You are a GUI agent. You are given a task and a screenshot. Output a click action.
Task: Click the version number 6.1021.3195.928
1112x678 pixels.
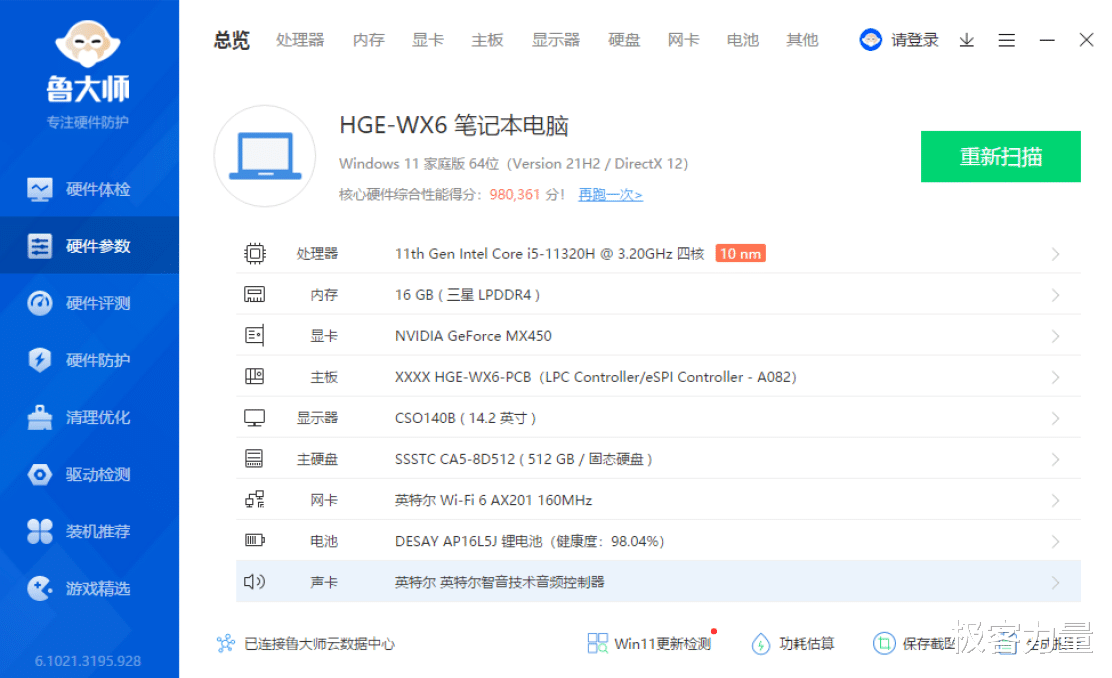tap(88, 661)
